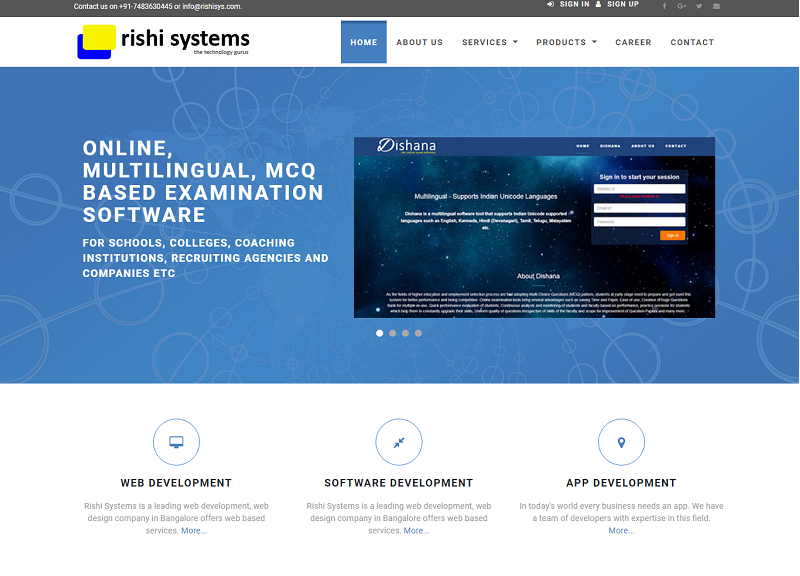Expand the Services dropdown menu

pyautogui.click(x=490, y=42)
